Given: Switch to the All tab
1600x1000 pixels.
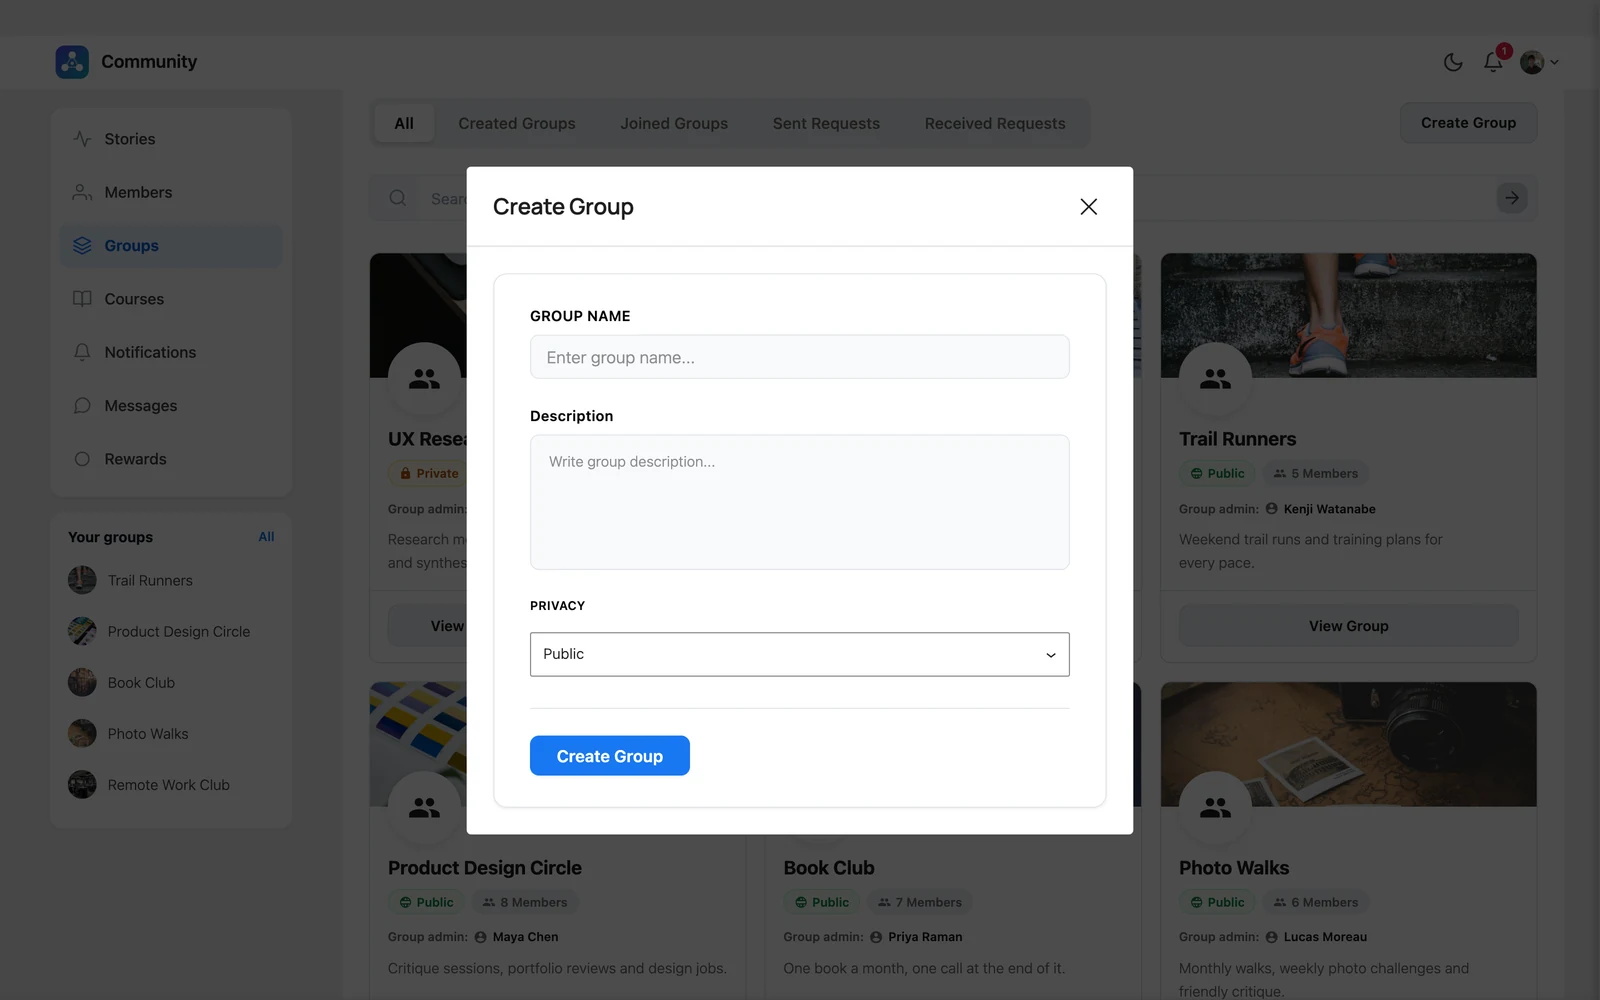Looking at the screenshot, I should (x=404, y=124).
